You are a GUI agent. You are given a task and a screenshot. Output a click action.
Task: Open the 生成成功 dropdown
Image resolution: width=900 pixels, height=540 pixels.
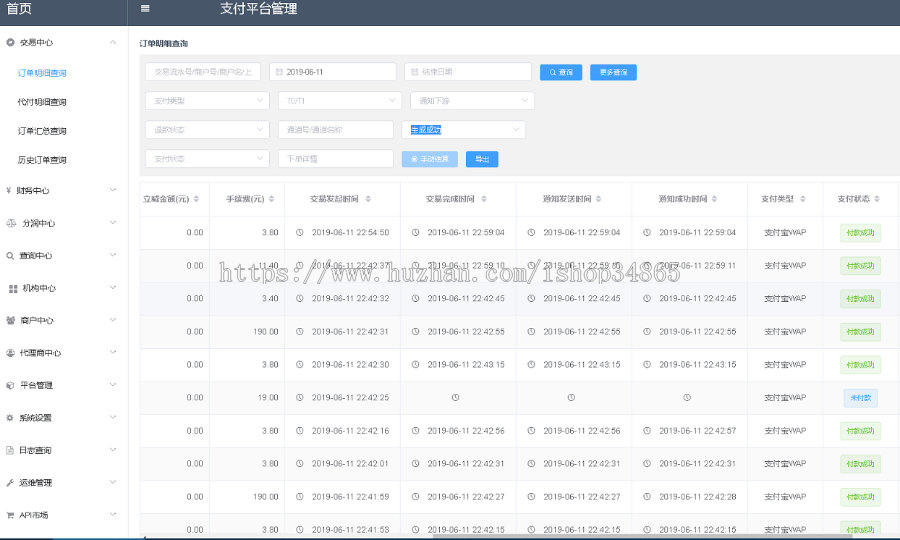(464, 130)
